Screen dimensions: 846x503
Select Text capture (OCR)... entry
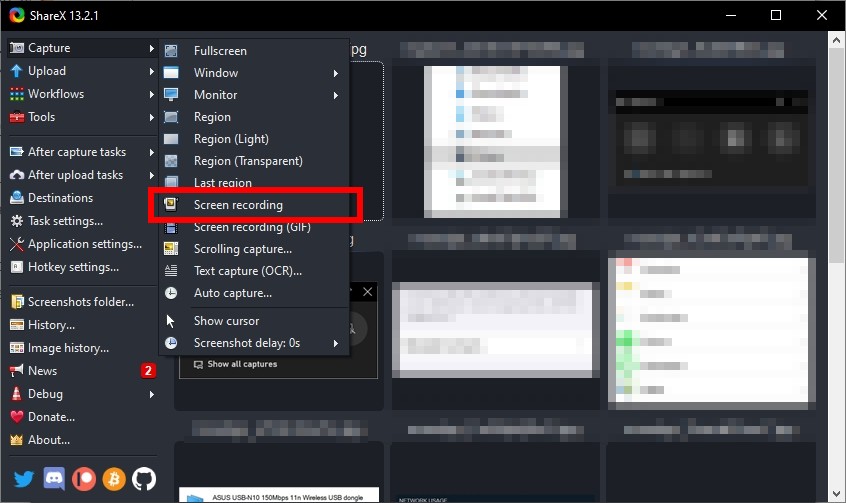pos(254,271)
